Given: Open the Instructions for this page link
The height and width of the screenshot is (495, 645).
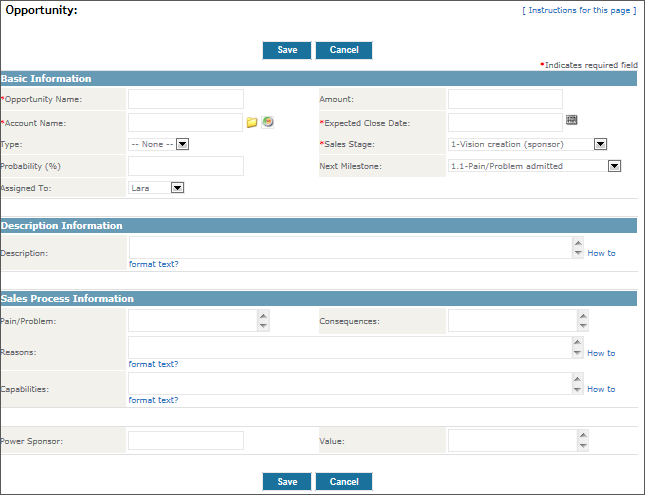Looking at the screenshot, I should [579, 9].
